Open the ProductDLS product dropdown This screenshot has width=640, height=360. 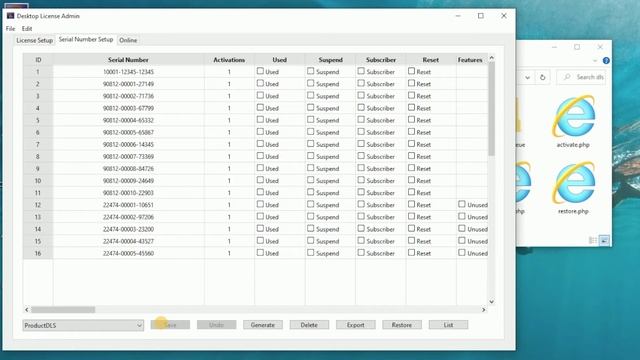83,325
